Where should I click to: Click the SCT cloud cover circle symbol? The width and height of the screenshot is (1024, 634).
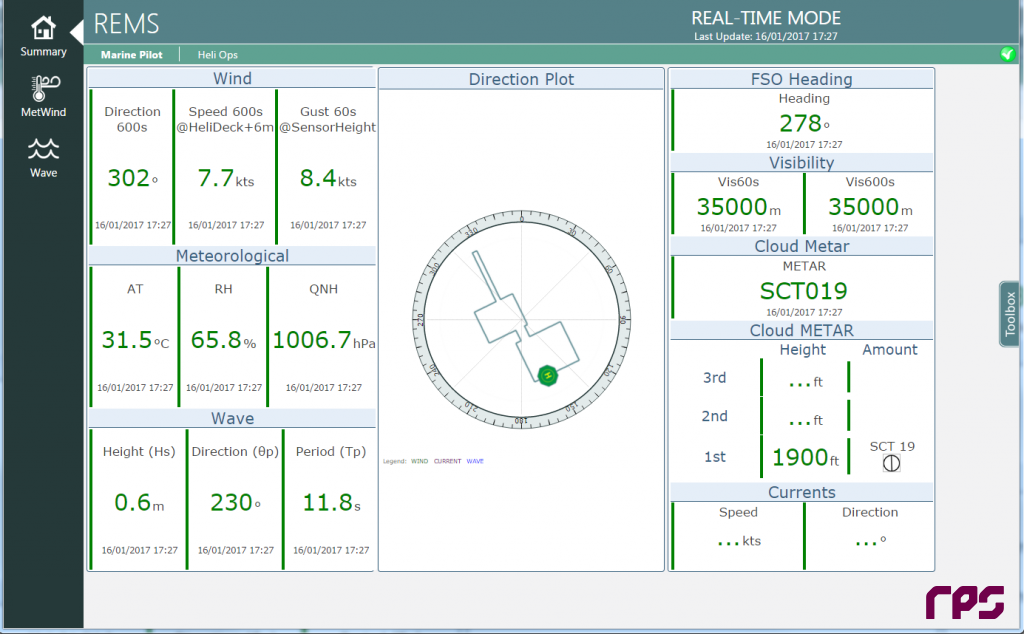(891, 464)
